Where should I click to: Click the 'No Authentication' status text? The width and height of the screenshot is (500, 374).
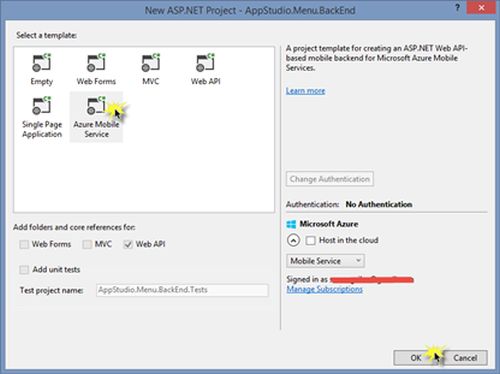(379, 204)
